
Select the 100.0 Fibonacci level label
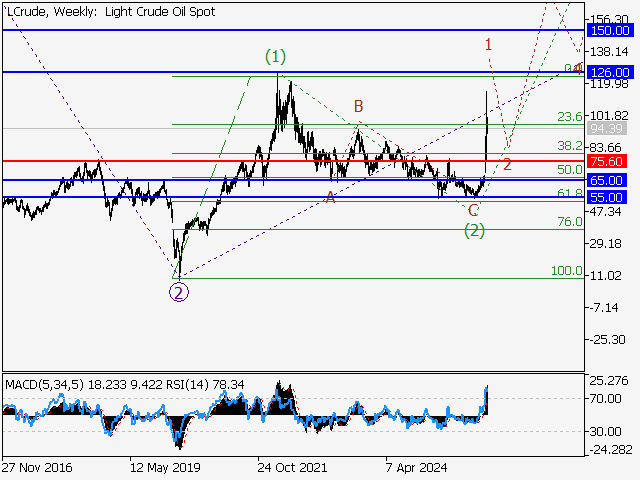point(568,271)
